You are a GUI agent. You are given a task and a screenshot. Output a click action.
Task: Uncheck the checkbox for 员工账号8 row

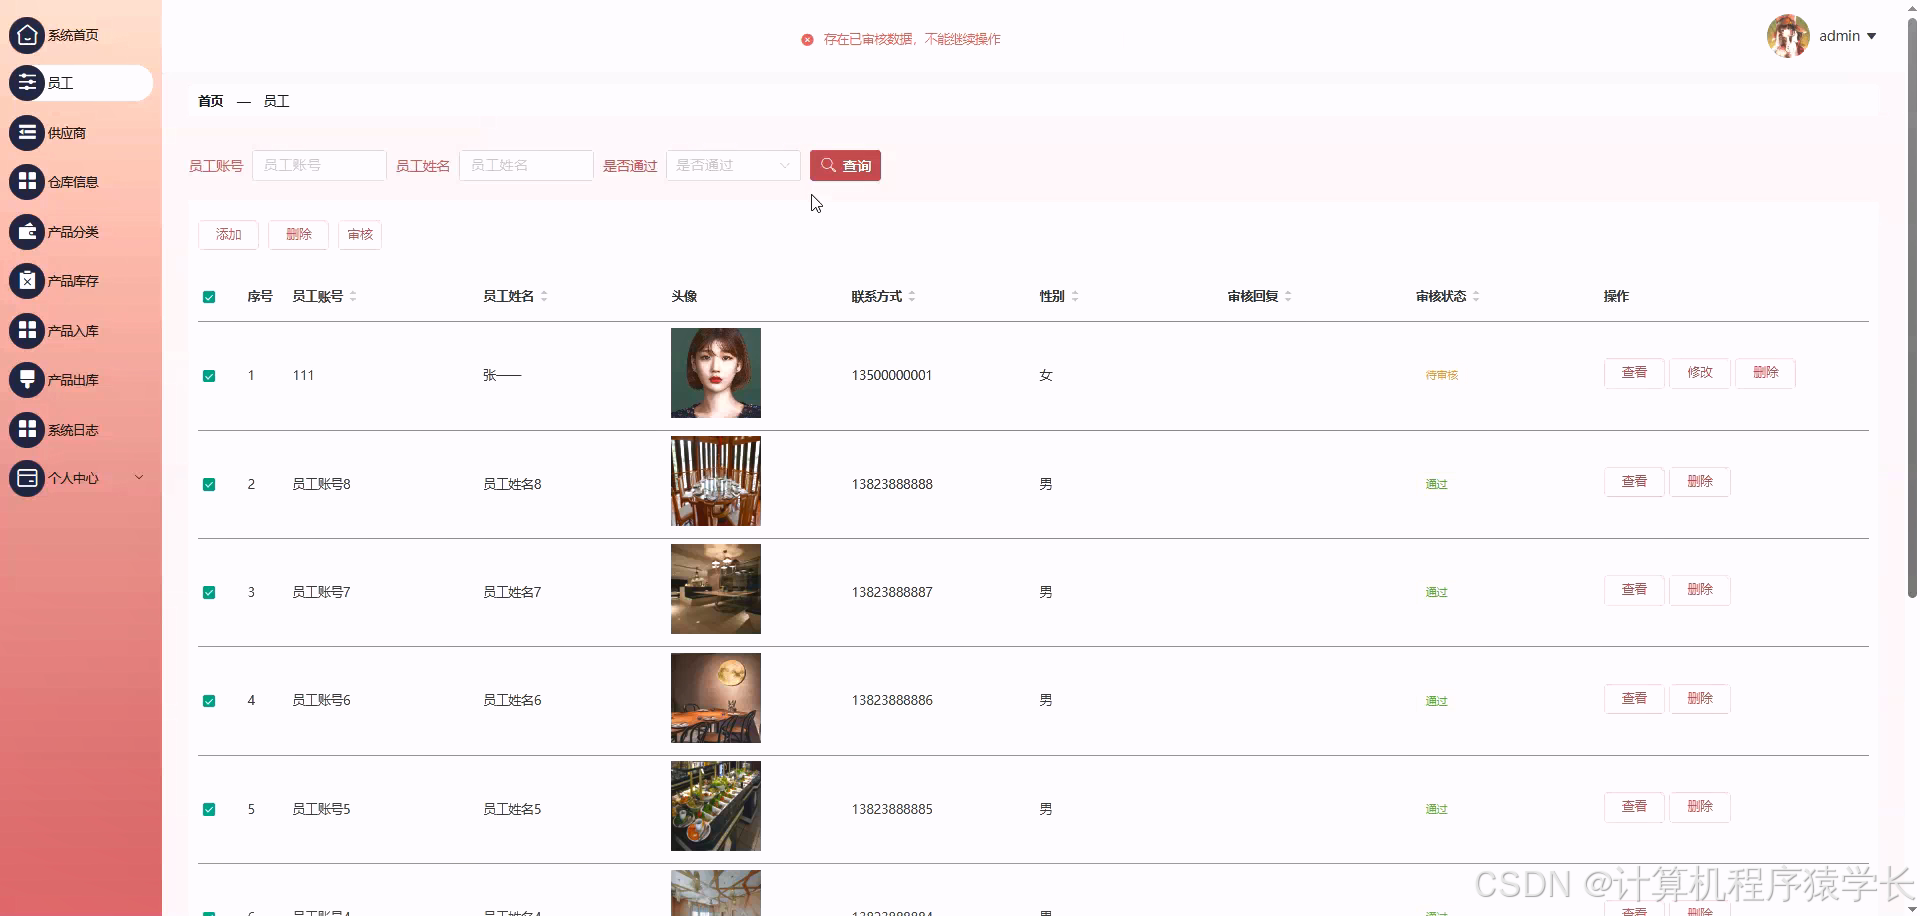click(x=209, y=484)
